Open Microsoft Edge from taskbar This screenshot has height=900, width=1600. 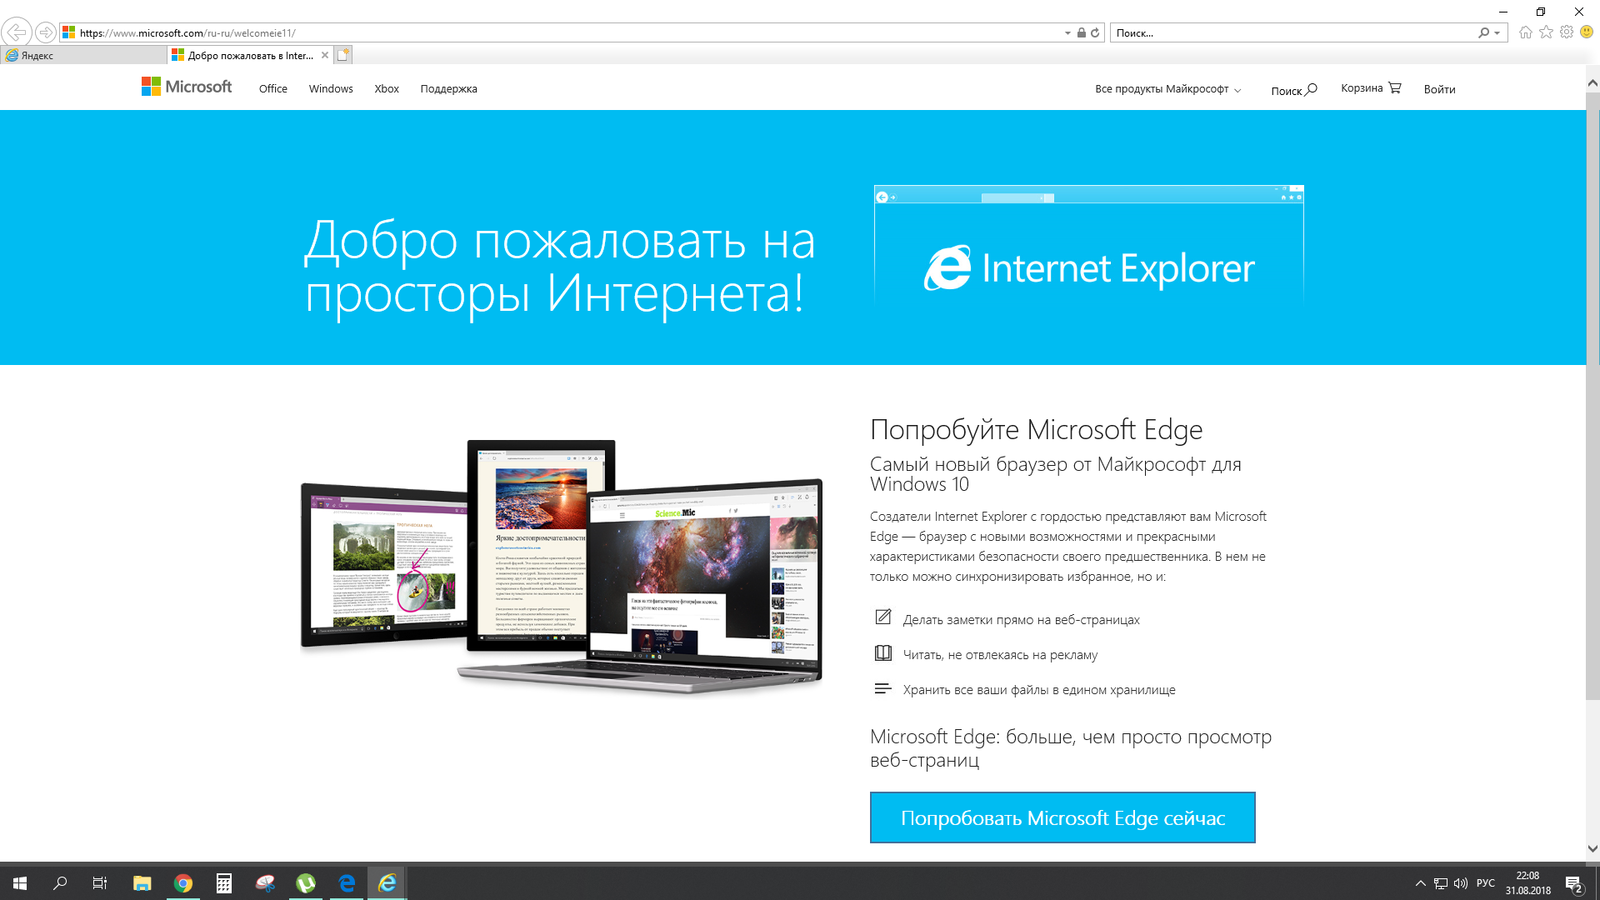coord(347,883)
